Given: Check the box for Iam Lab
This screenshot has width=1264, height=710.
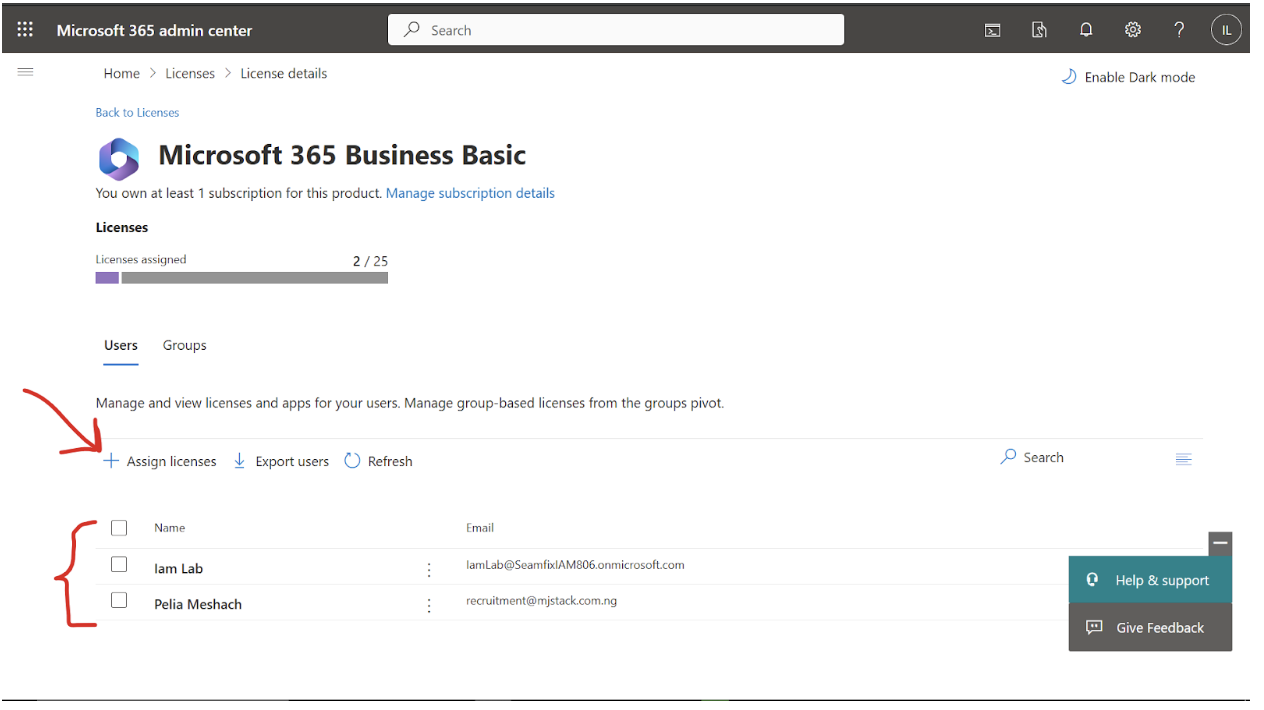Looking at the screenshot, I should 119,564.
